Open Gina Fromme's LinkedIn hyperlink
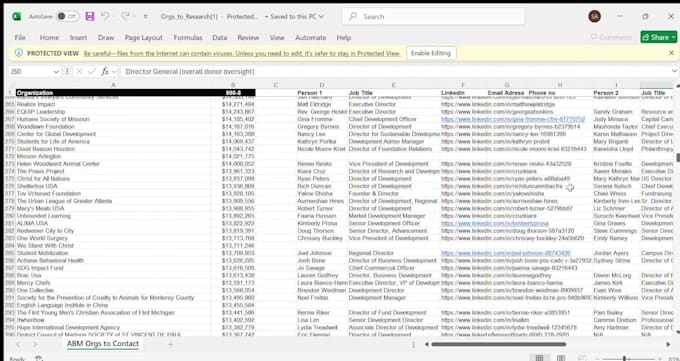Image resolution: width=680 pixels, height=361 pixels. (x=513, y=119)
